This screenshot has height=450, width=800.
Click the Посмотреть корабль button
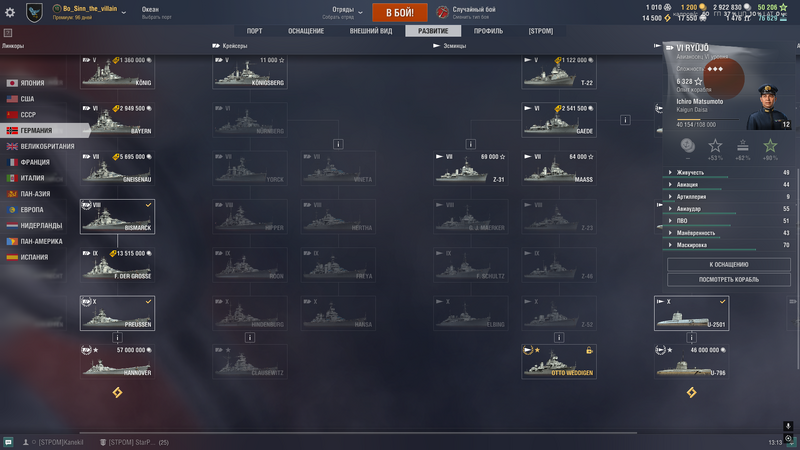pyautogui.click(x=729, y=280)
